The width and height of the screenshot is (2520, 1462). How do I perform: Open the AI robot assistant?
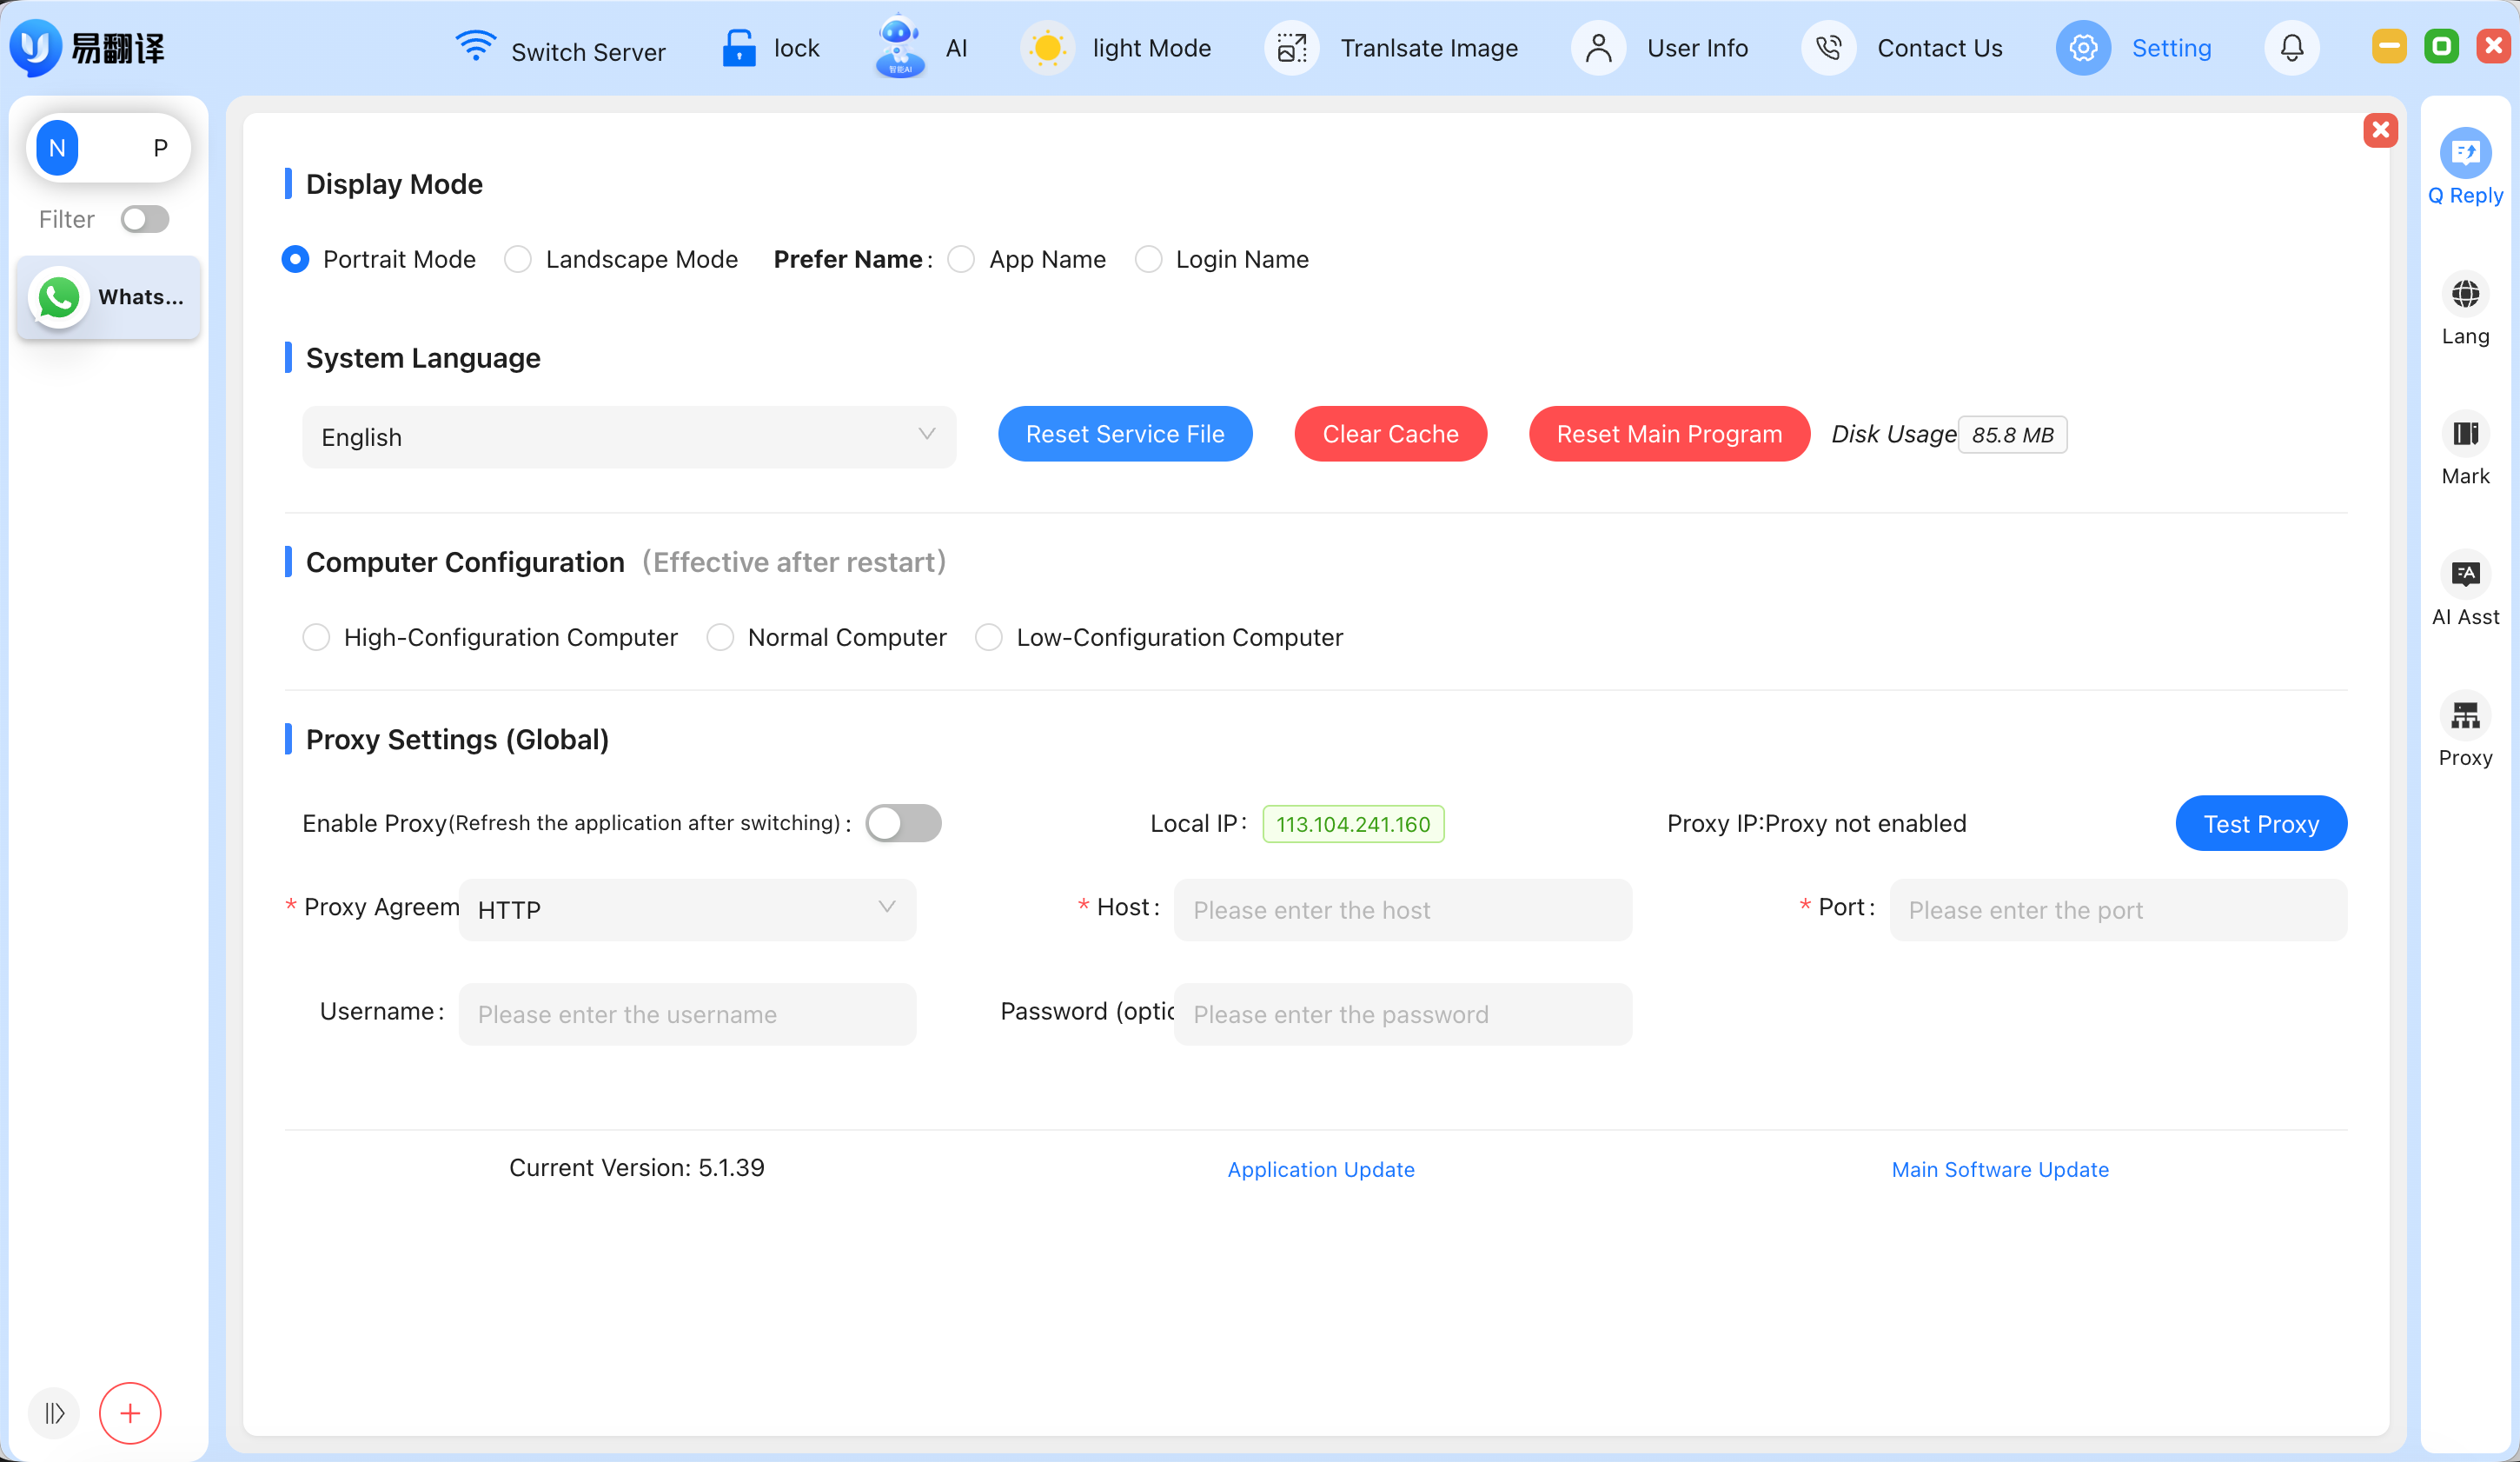coord(900,47)
